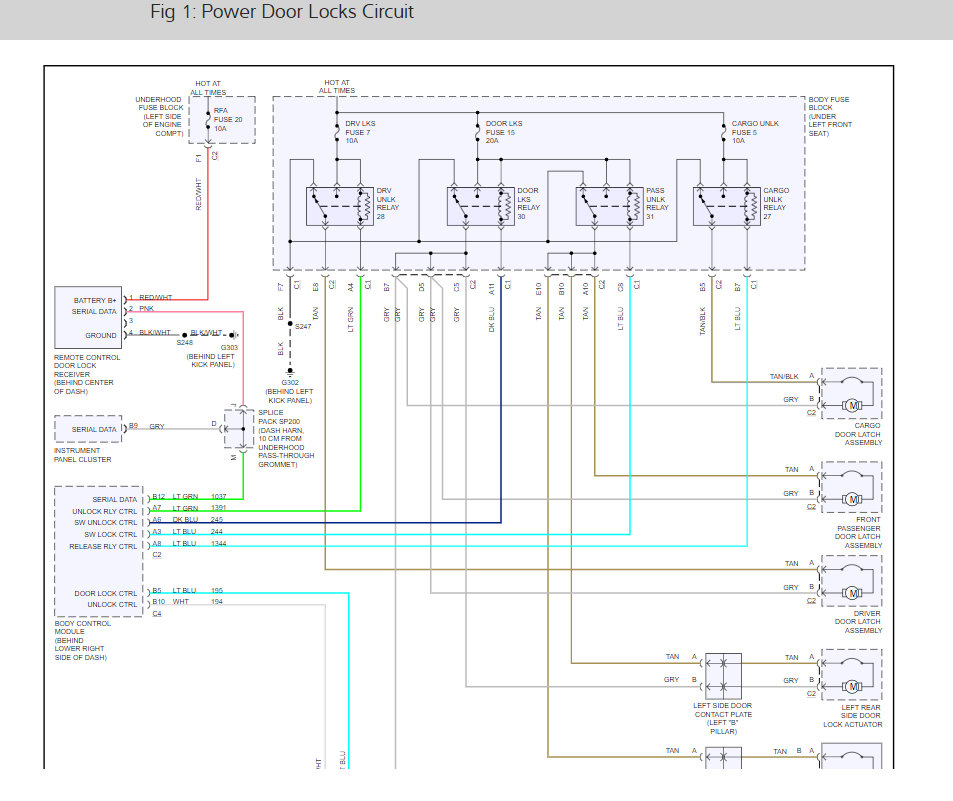Click wire circuit number 245

(x=217, y=520)
